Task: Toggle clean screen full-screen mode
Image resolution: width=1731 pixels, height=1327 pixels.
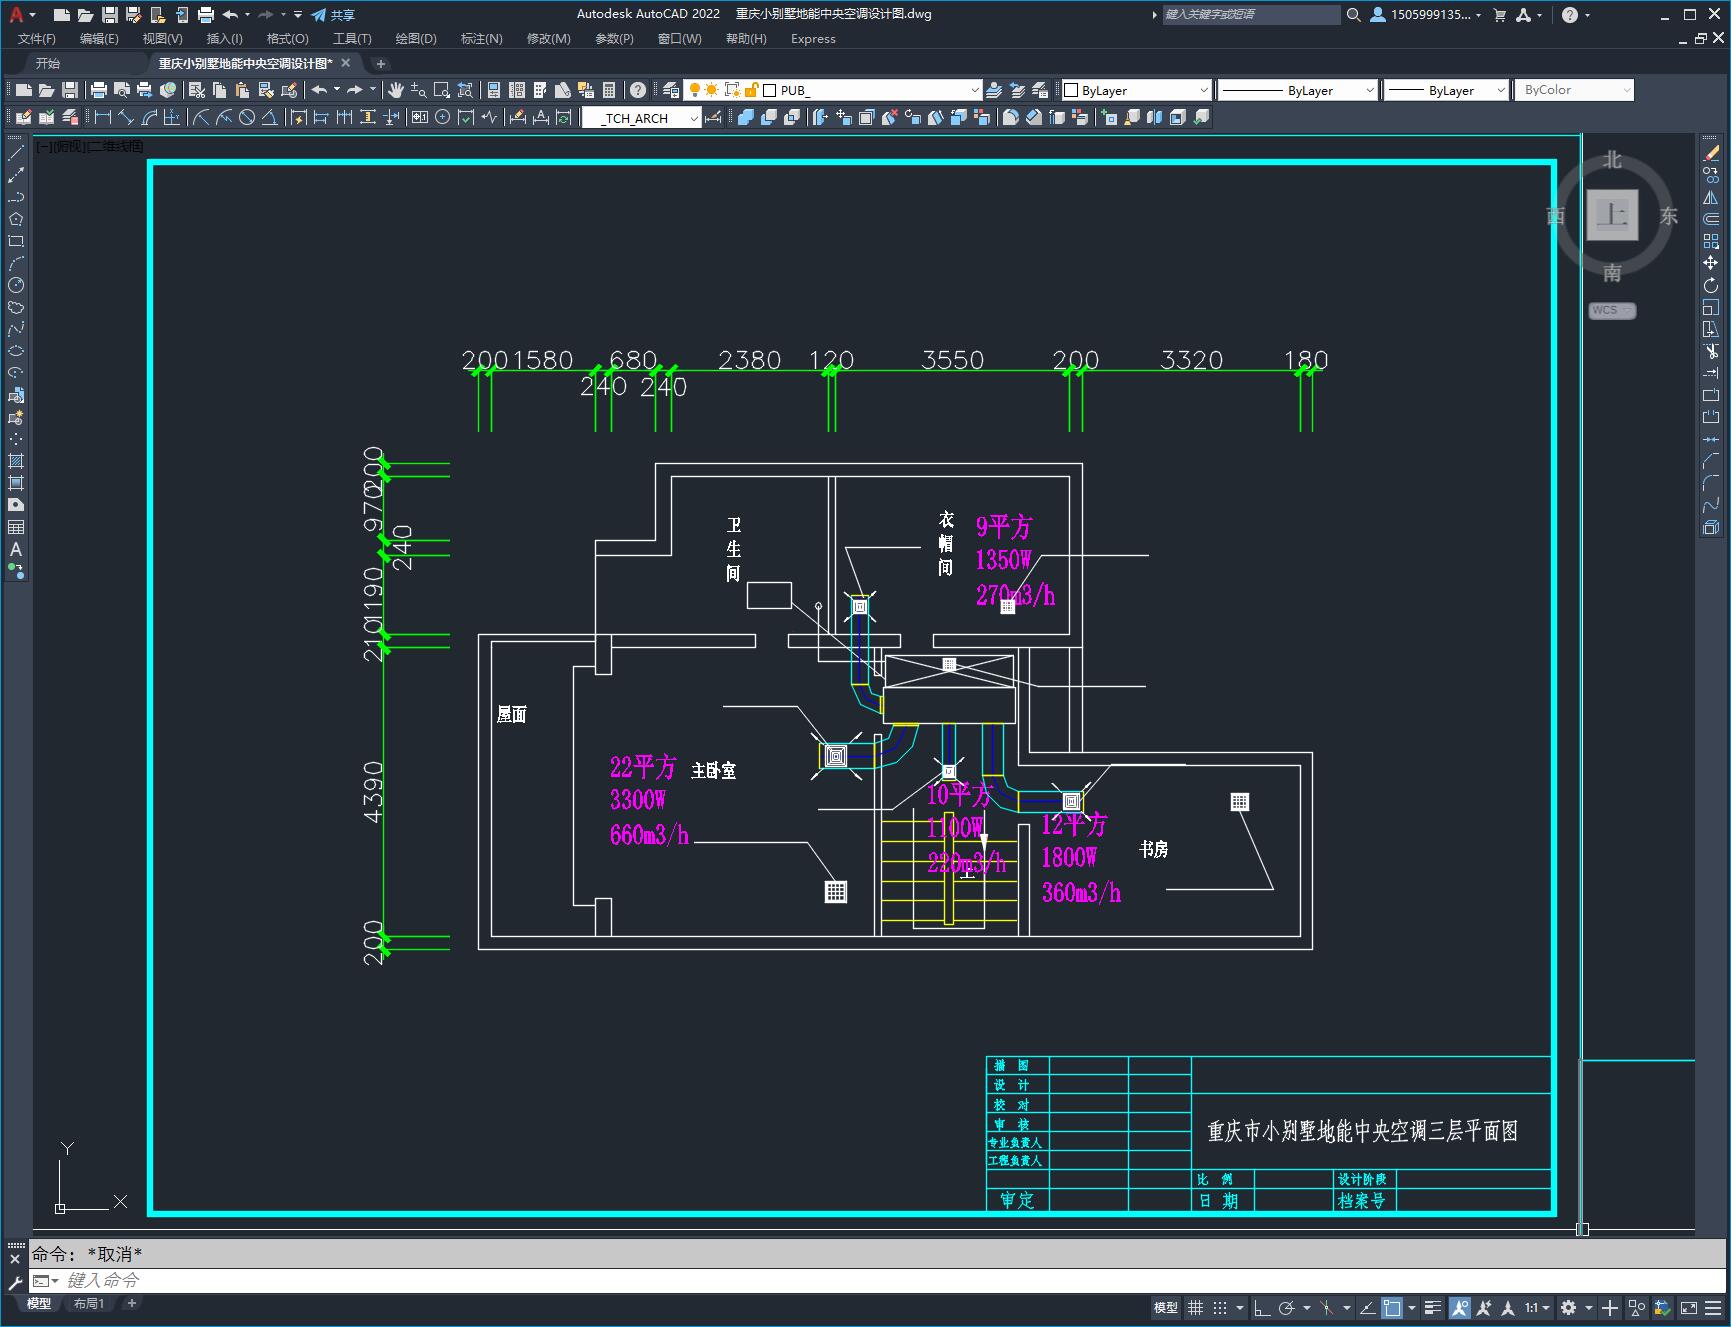Action: [x=1689, y=1307]
